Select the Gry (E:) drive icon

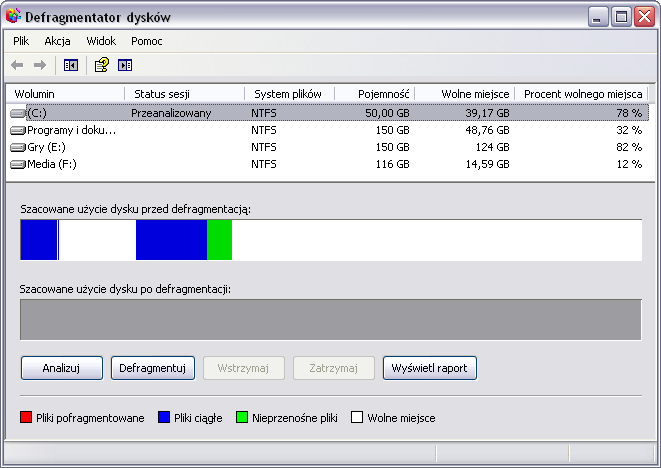18,148
